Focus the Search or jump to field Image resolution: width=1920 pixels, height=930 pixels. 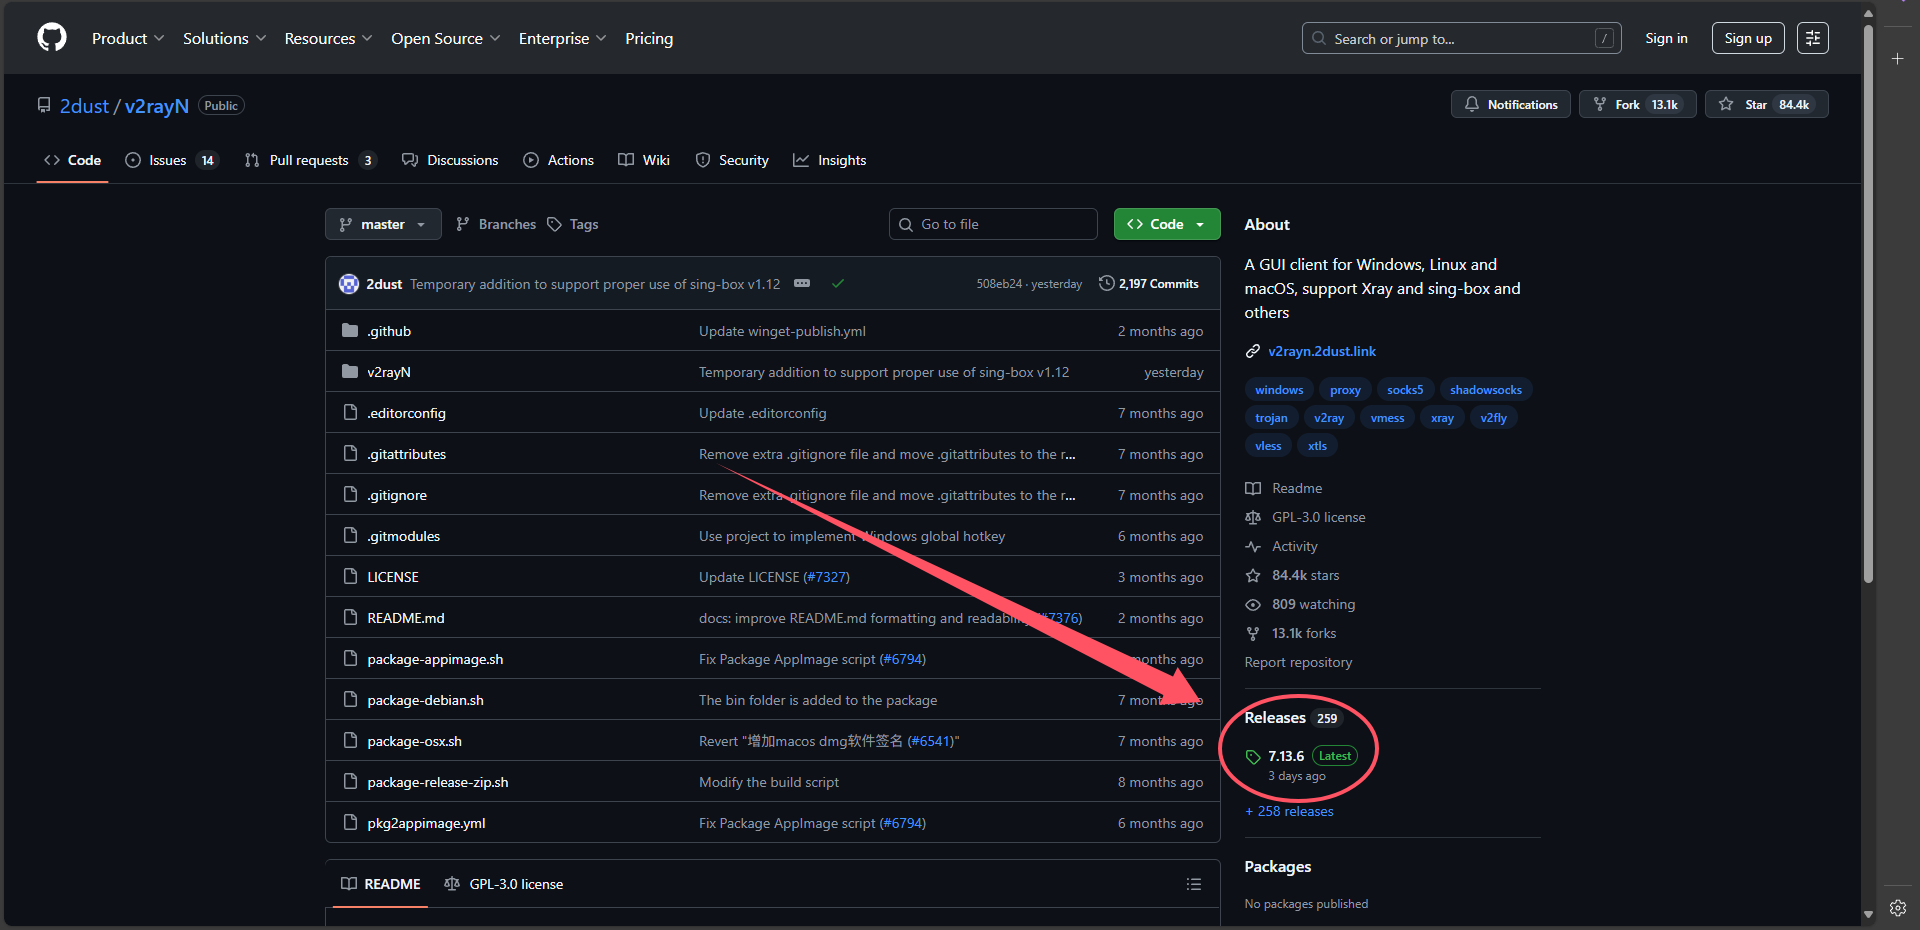1461,38
